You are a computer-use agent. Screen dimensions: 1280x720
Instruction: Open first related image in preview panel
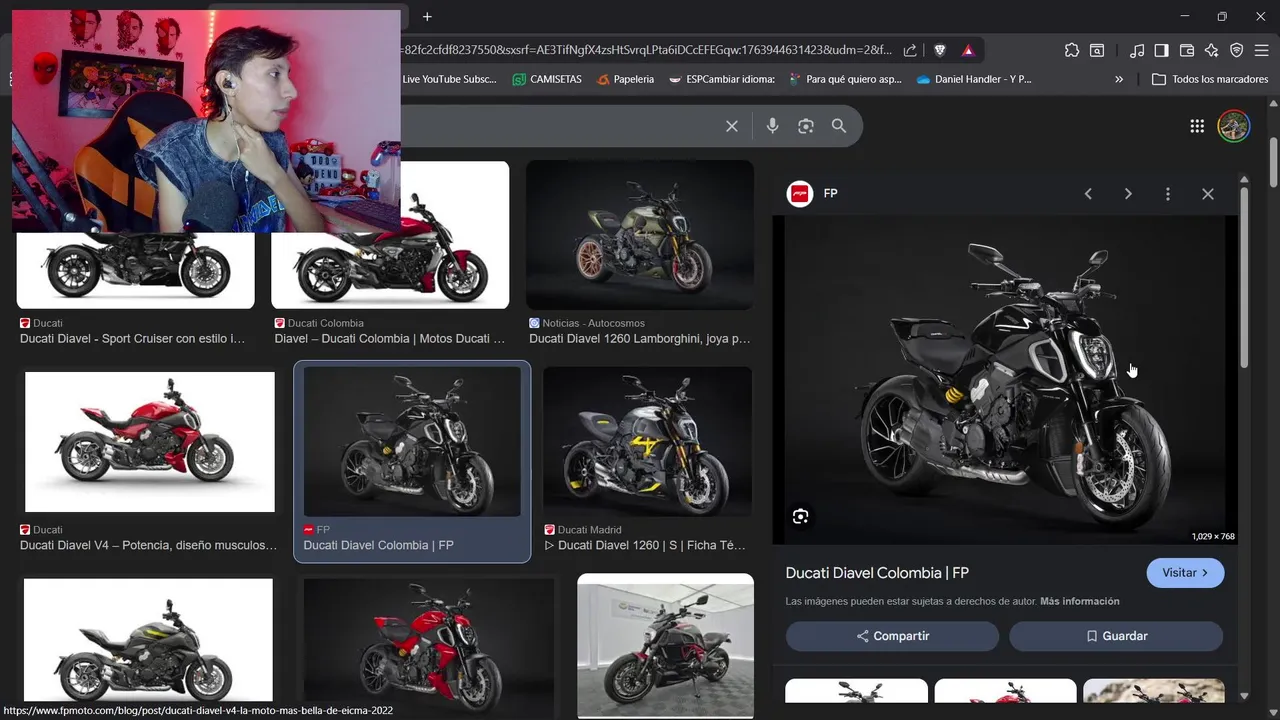coord(856,691)
